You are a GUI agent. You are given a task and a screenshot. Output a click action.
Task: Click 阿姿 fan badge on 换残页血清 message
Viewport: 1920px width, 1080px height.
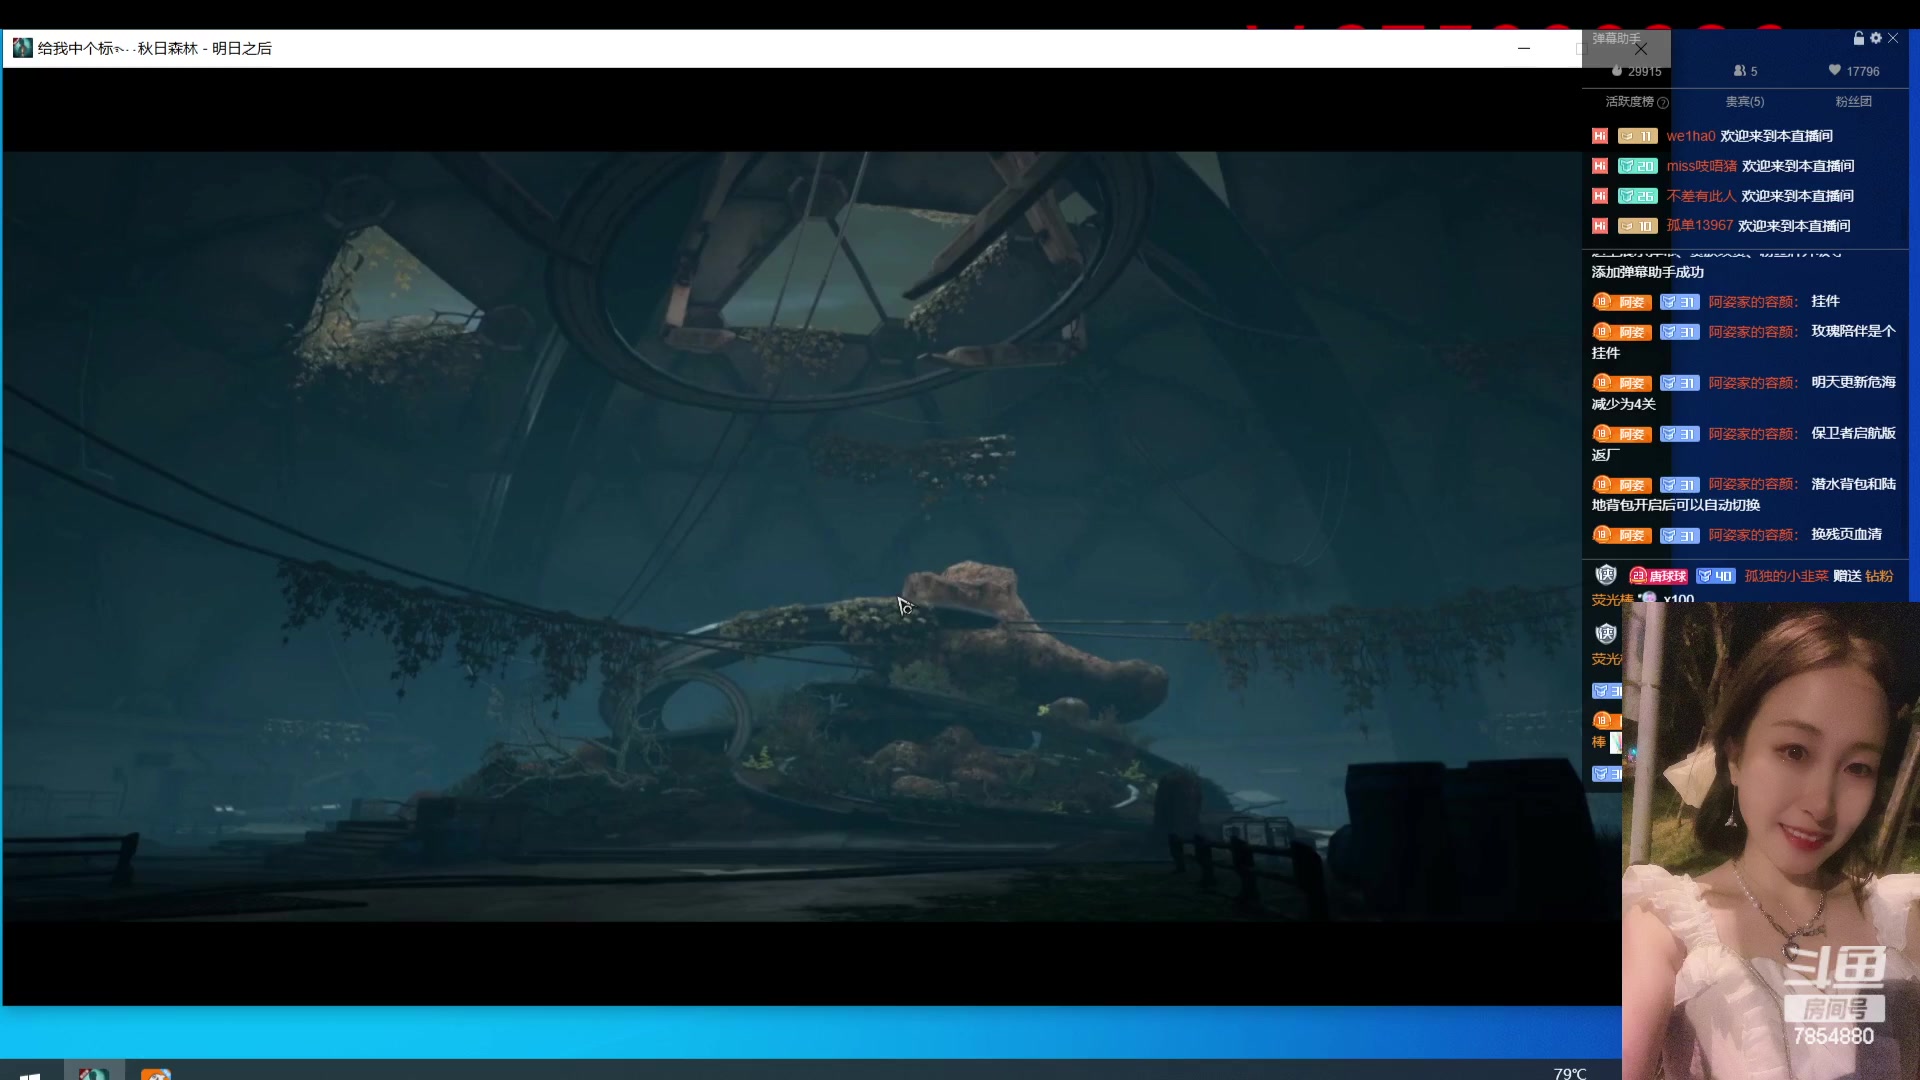(1622, 535)
